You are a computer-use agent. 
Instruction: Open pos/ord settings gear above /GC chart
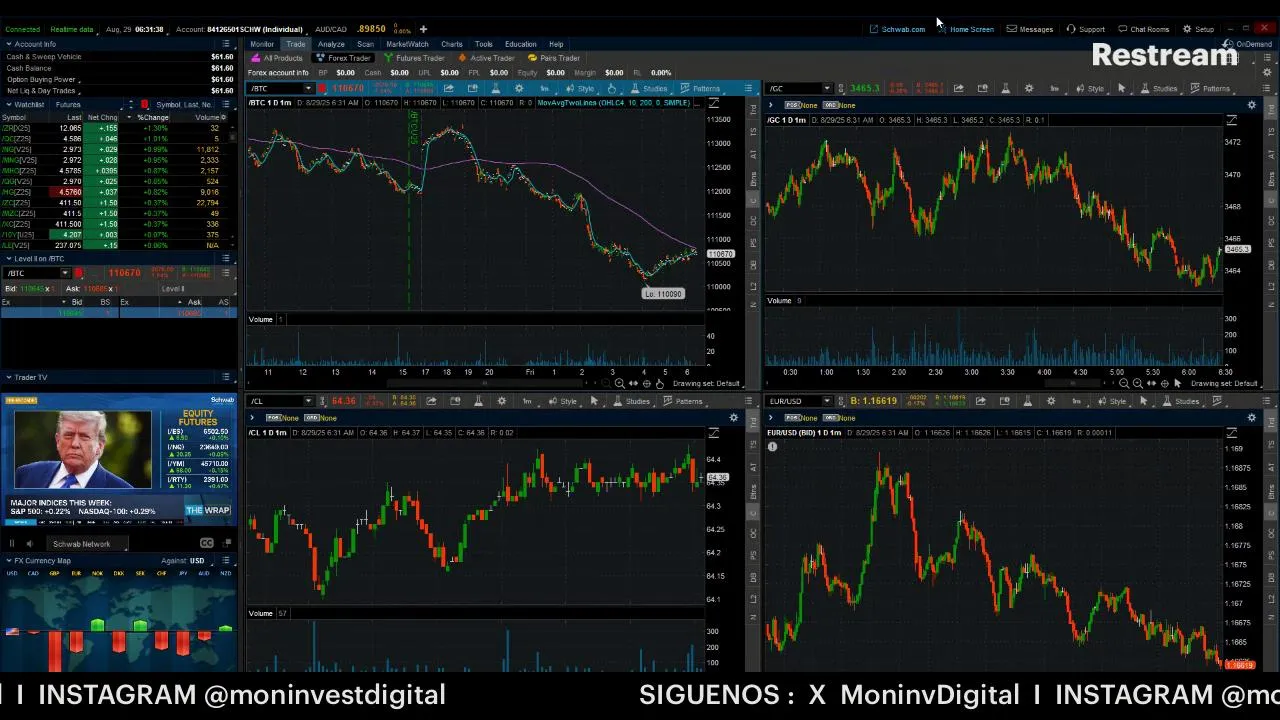[1252, 105]
